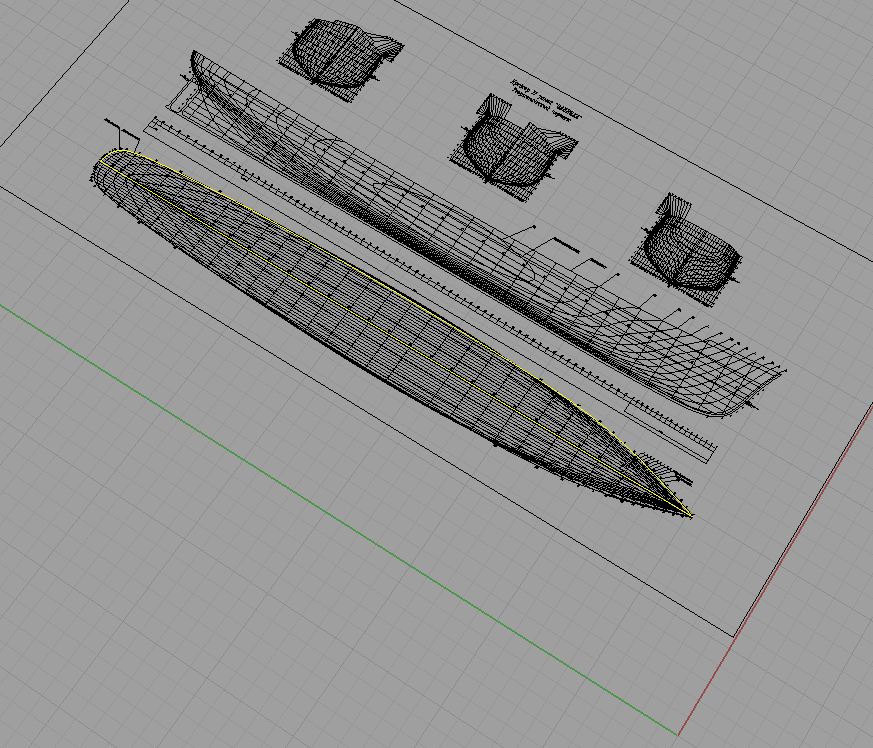Pick the rightmost body plan cross-section drawing
The width and height of the screenshot is (873, 748).
coord(692,247)
